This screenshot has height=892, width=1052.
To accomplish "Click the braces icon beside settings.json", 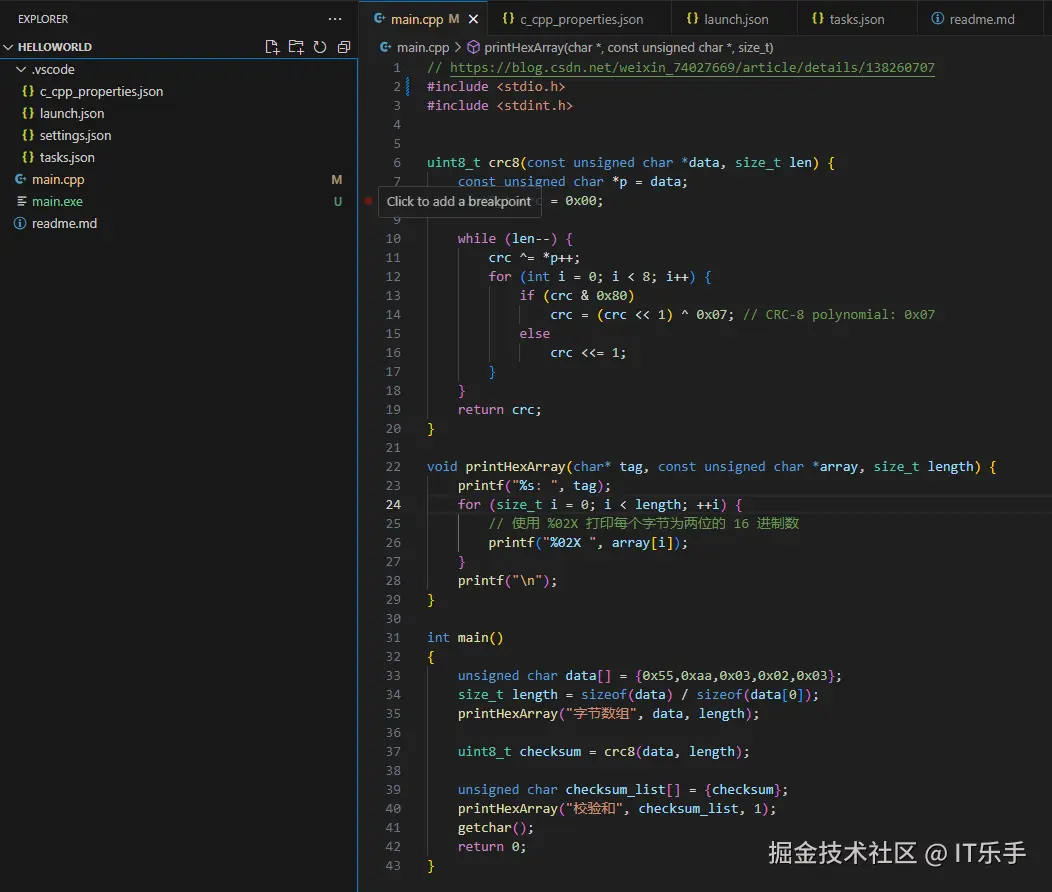I will pyautogui.click(x=28, y=135).
